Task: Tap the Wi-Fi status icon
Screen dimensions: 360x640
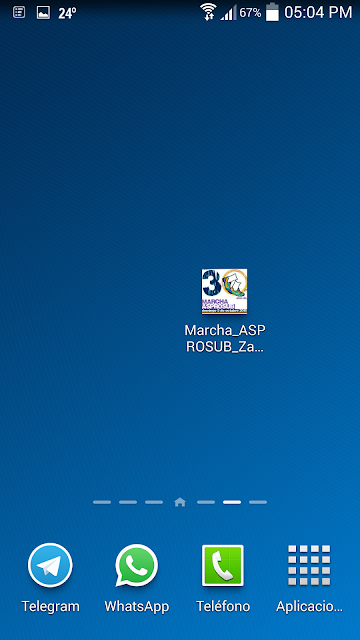Action: 209,12
